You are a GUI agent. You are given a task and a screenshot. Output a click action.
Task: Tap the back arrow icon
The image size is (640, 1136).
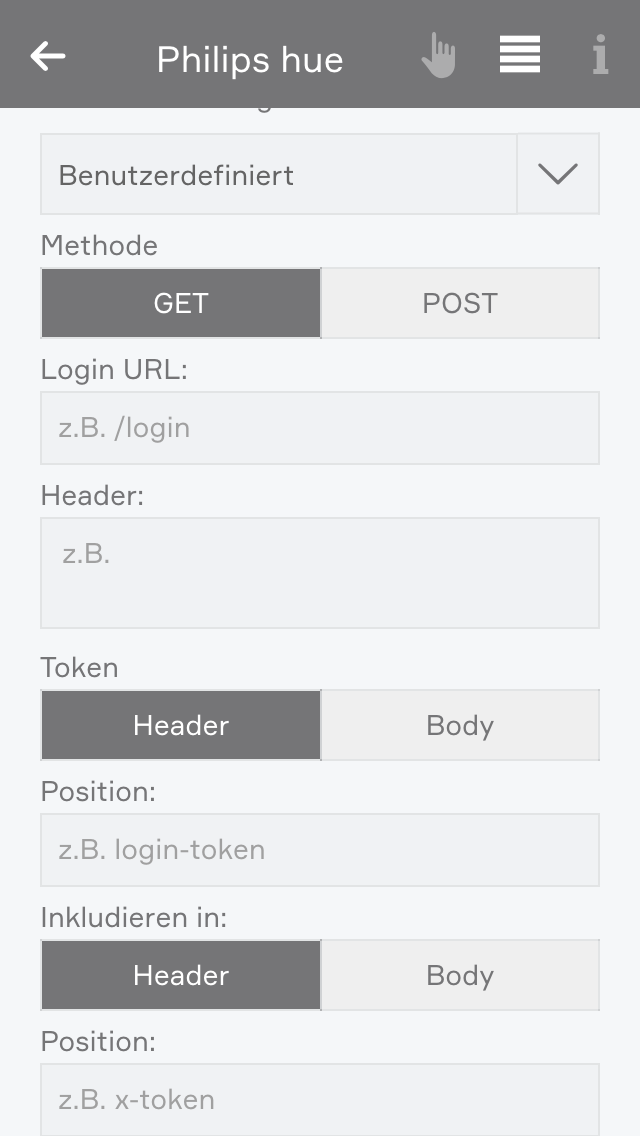[x=48, y=56]
